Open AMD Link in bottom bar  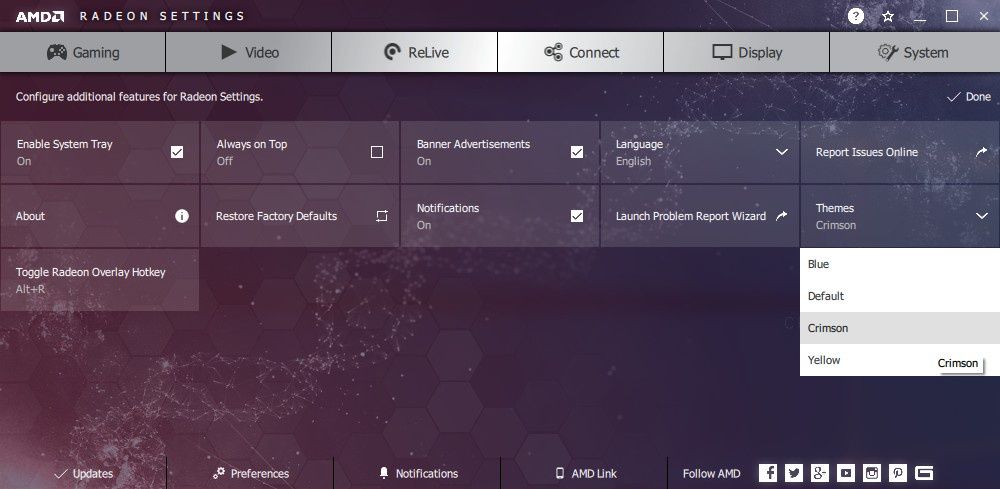[x=585, y=473]
